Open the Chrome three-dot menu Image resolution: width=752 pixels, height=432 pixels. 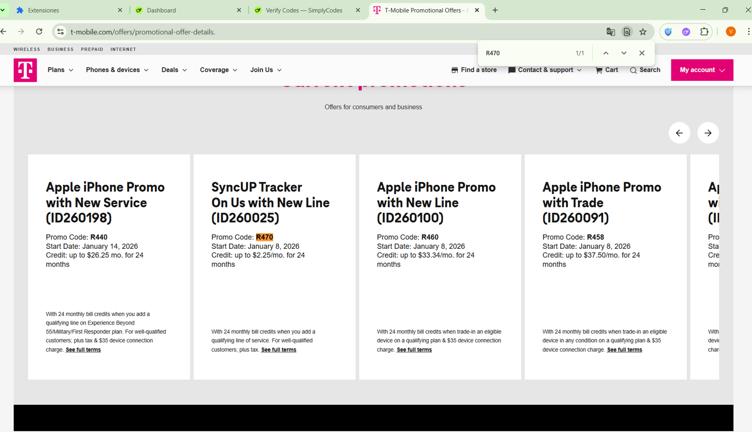(x=748, y=32)
